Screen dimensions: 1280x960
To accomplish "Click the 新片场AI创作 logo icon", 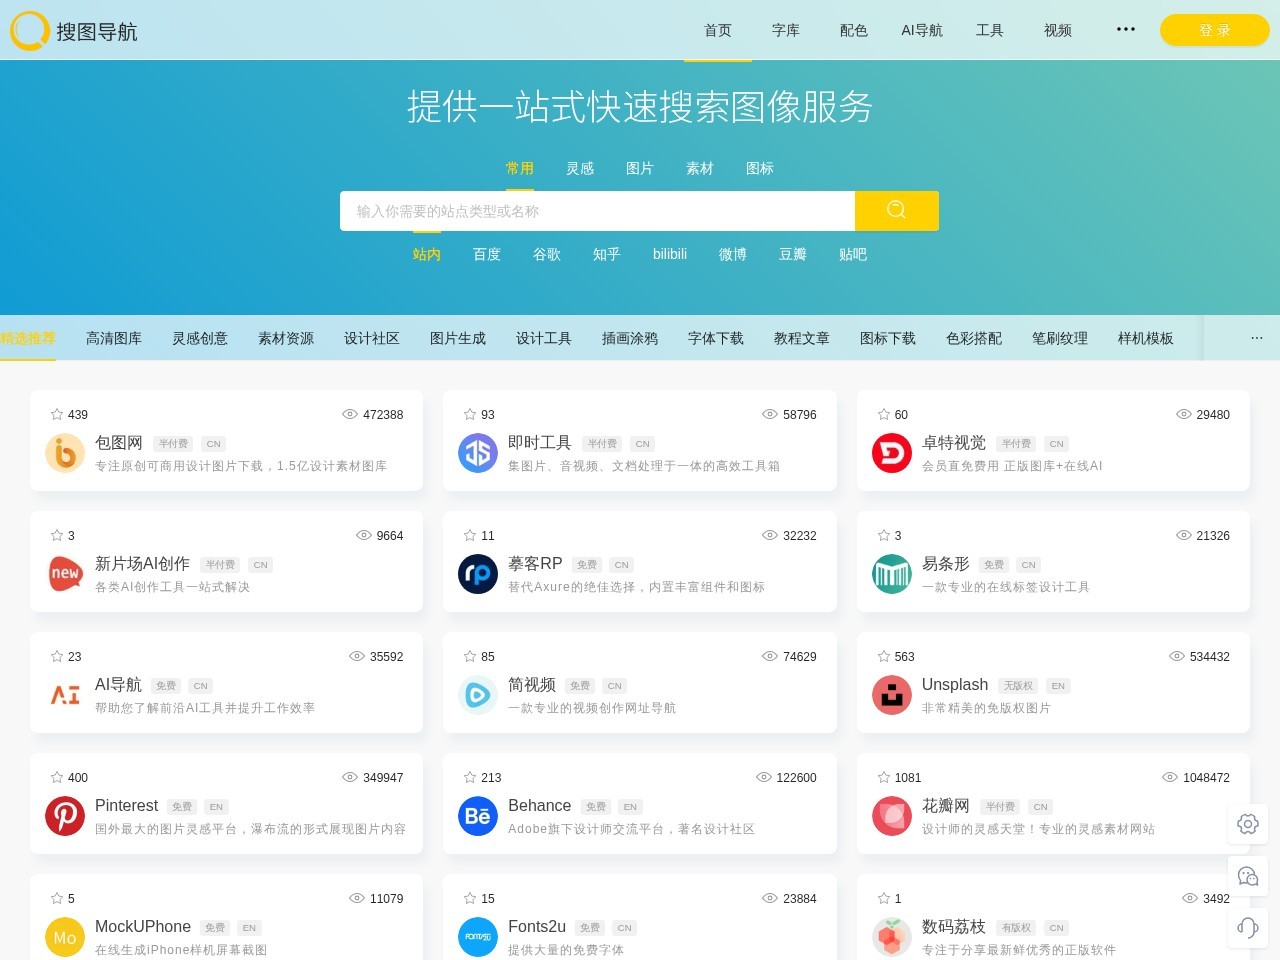I will pyautogui.click(x=65, y=574).
